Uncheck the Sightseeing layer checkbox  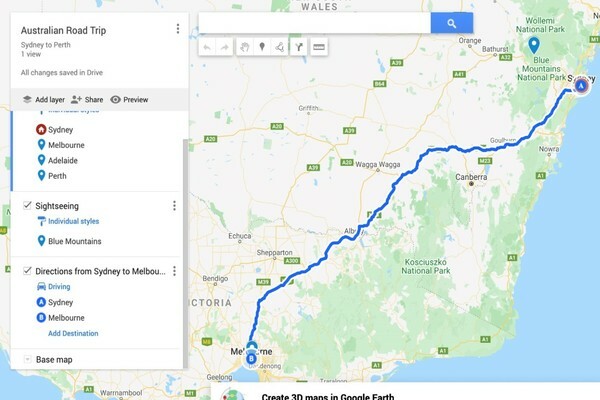pos(27,205)
